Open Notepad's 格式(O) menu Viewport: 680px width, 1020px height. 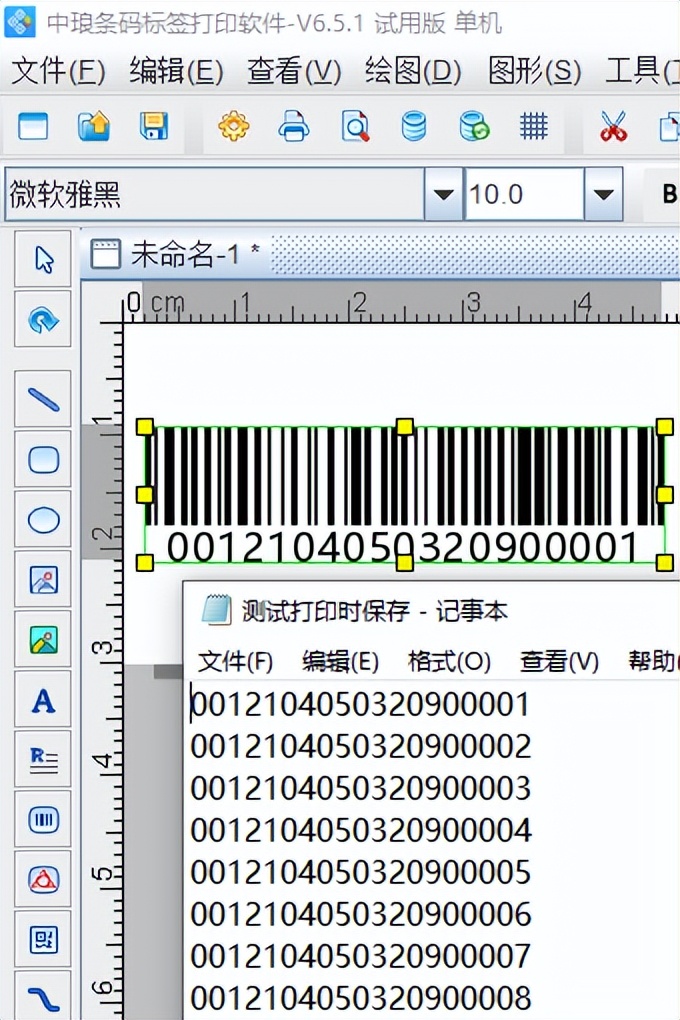449,662
